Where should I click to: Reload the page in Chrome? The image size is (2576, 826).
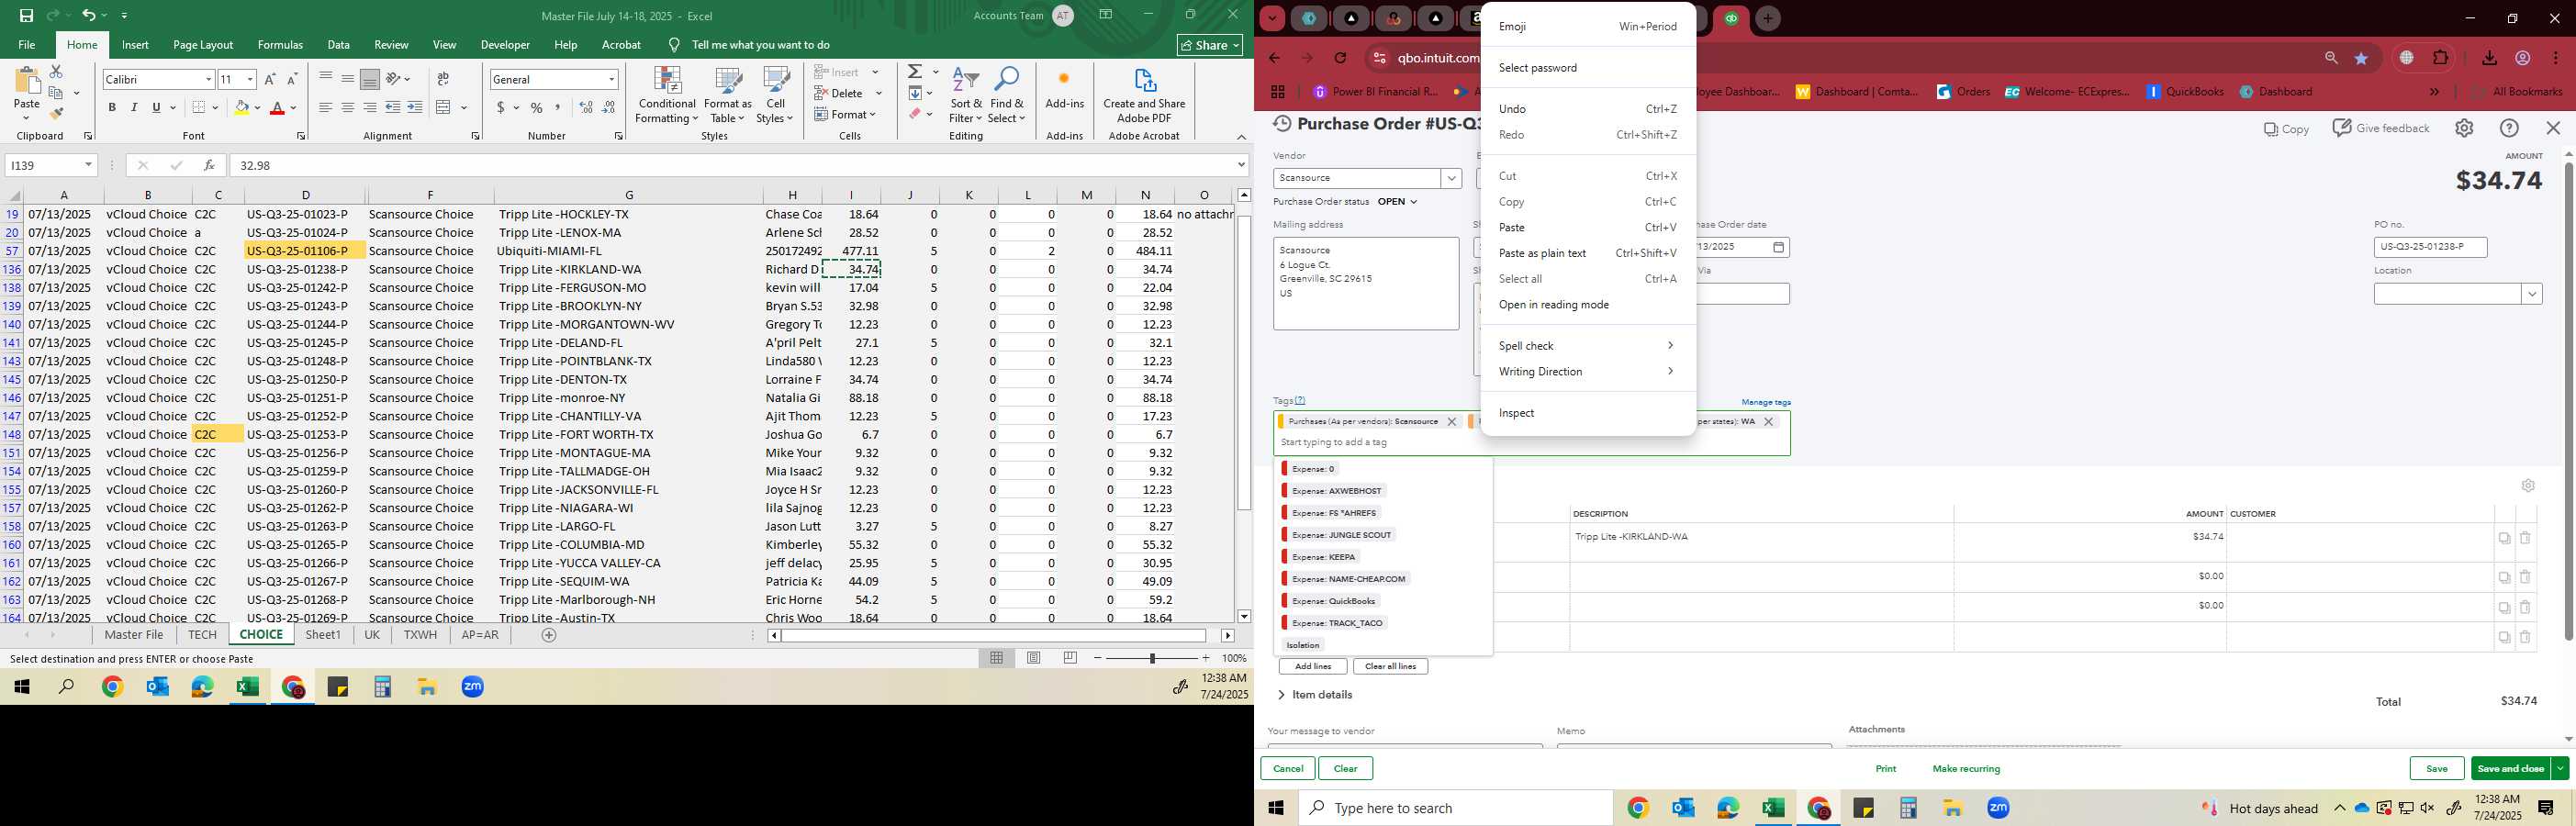[x=1341, y=58]
